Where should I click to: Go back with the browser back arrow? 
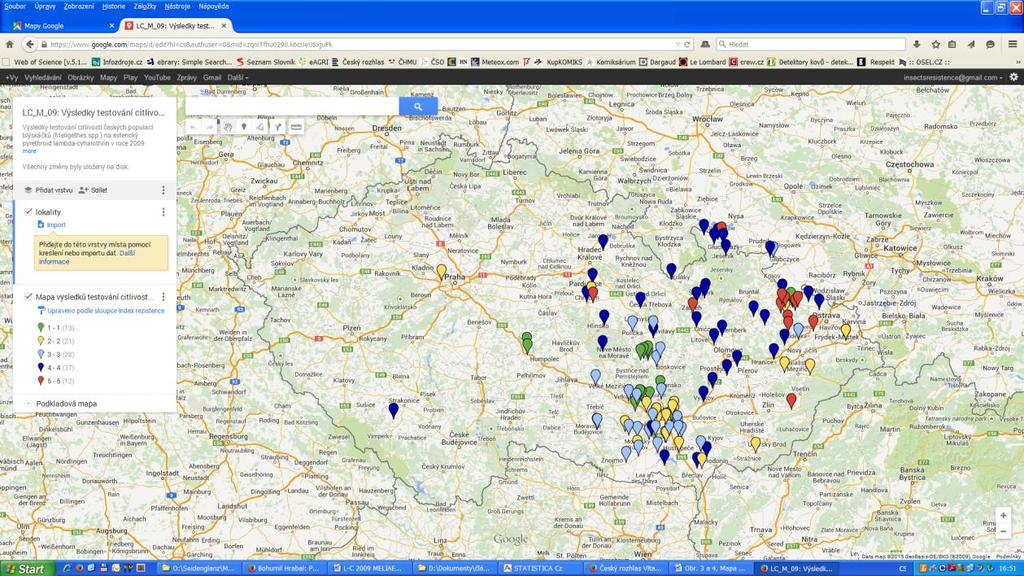pyautogui.click(x=29, y=44)
